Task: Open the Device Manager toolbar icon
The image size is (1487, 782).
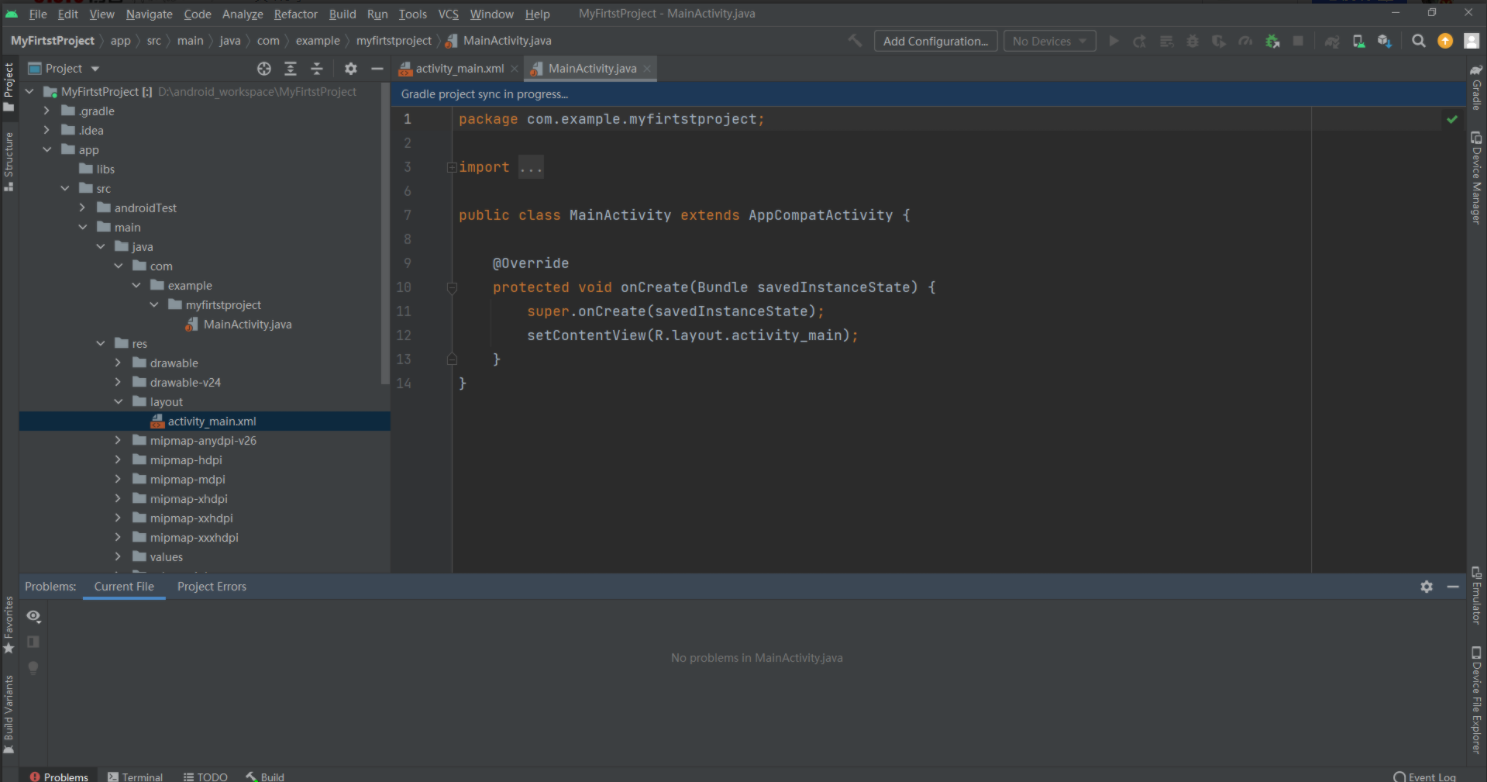Action: click(1358, 41)
